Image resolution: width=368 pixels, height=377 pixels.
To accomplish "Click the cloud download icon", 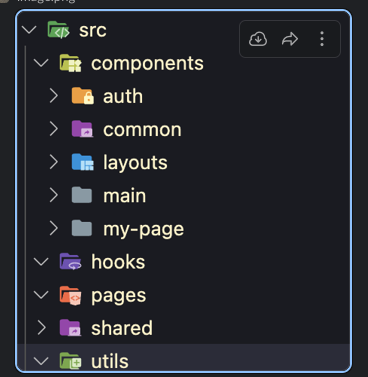I will pyautogui.click(x=258, y=39).
